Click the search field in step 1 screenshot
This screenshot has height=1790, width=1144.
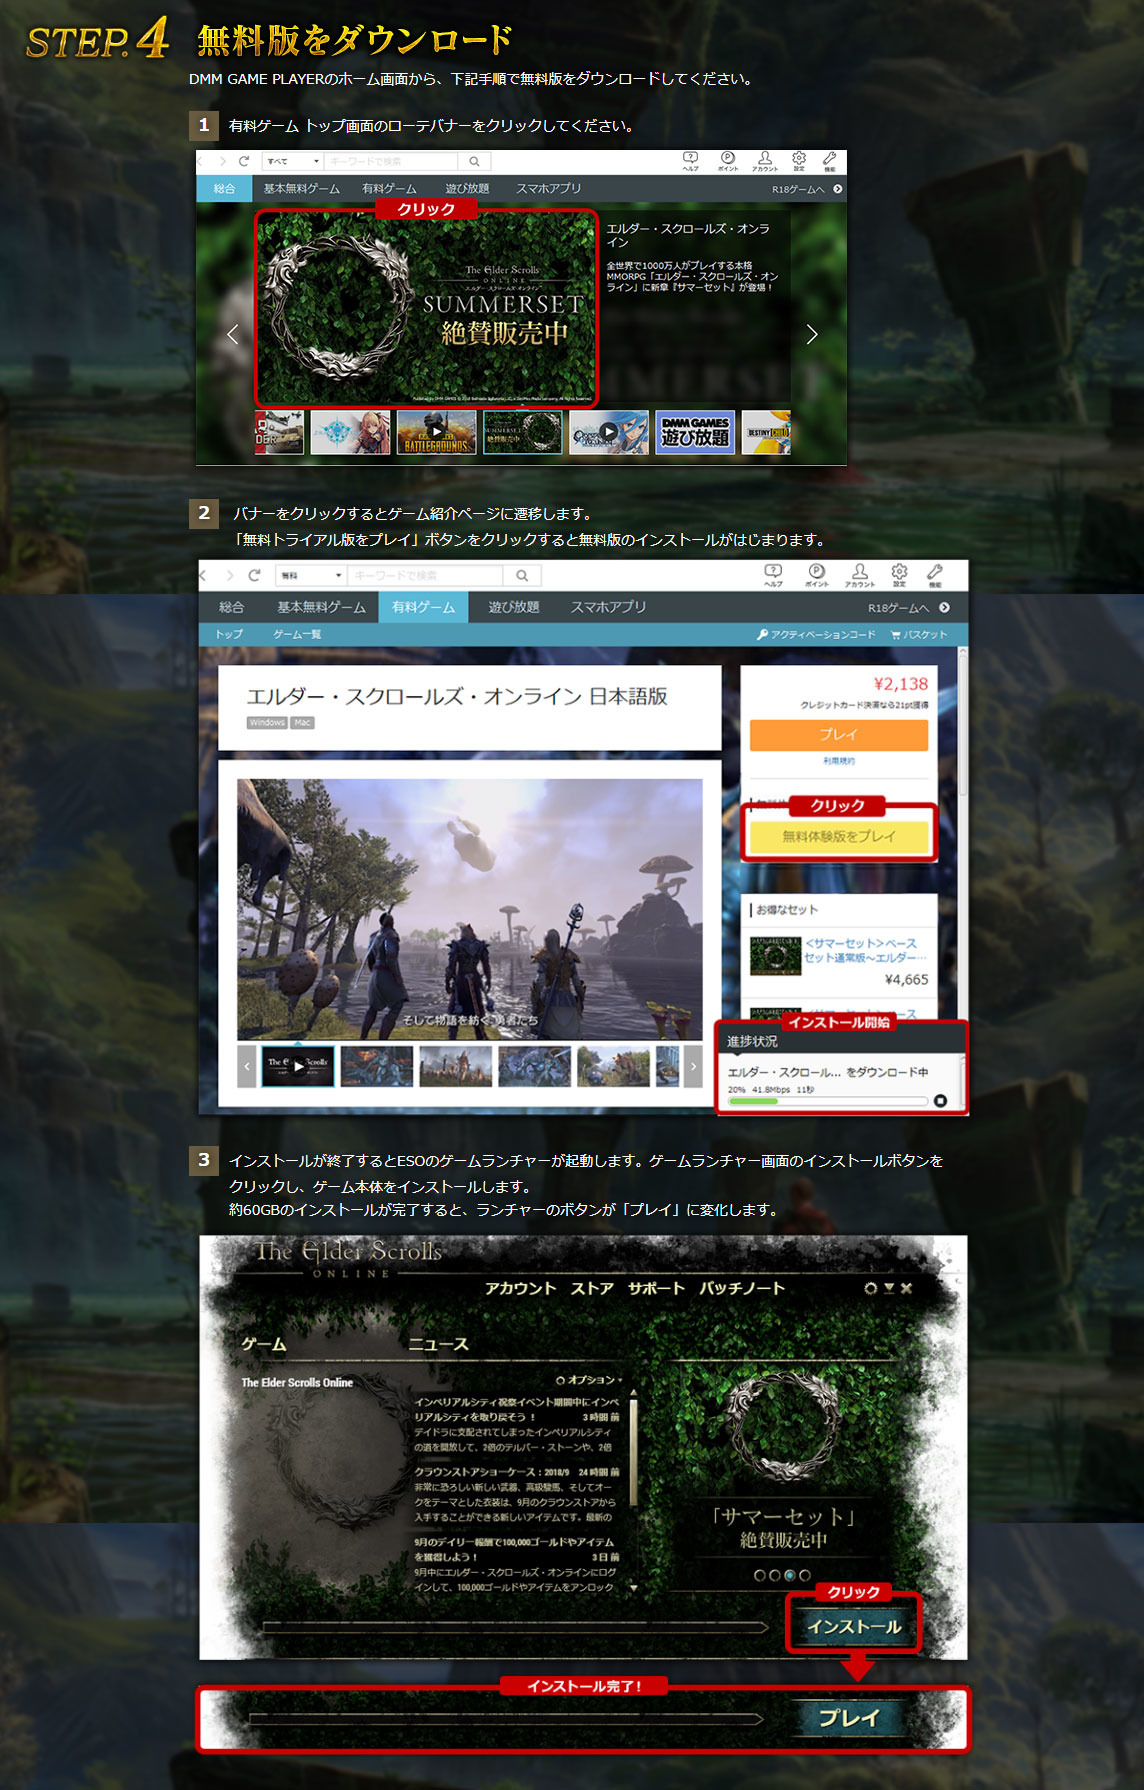pos(392,161)
